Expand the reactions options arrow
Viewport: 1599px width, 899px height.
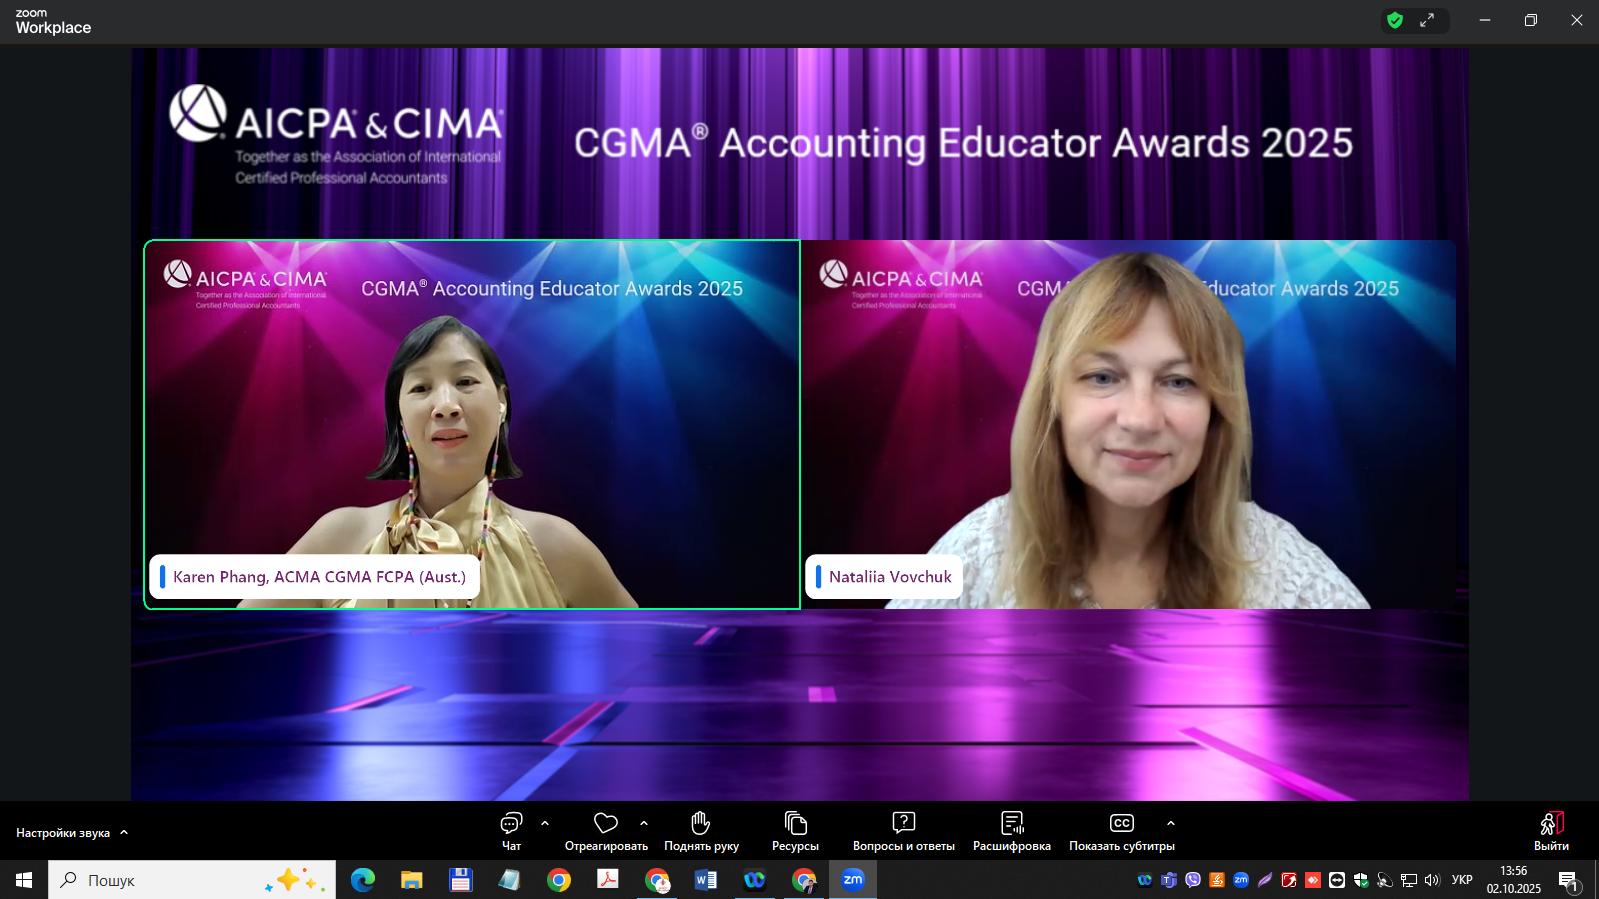click(644, 823)
